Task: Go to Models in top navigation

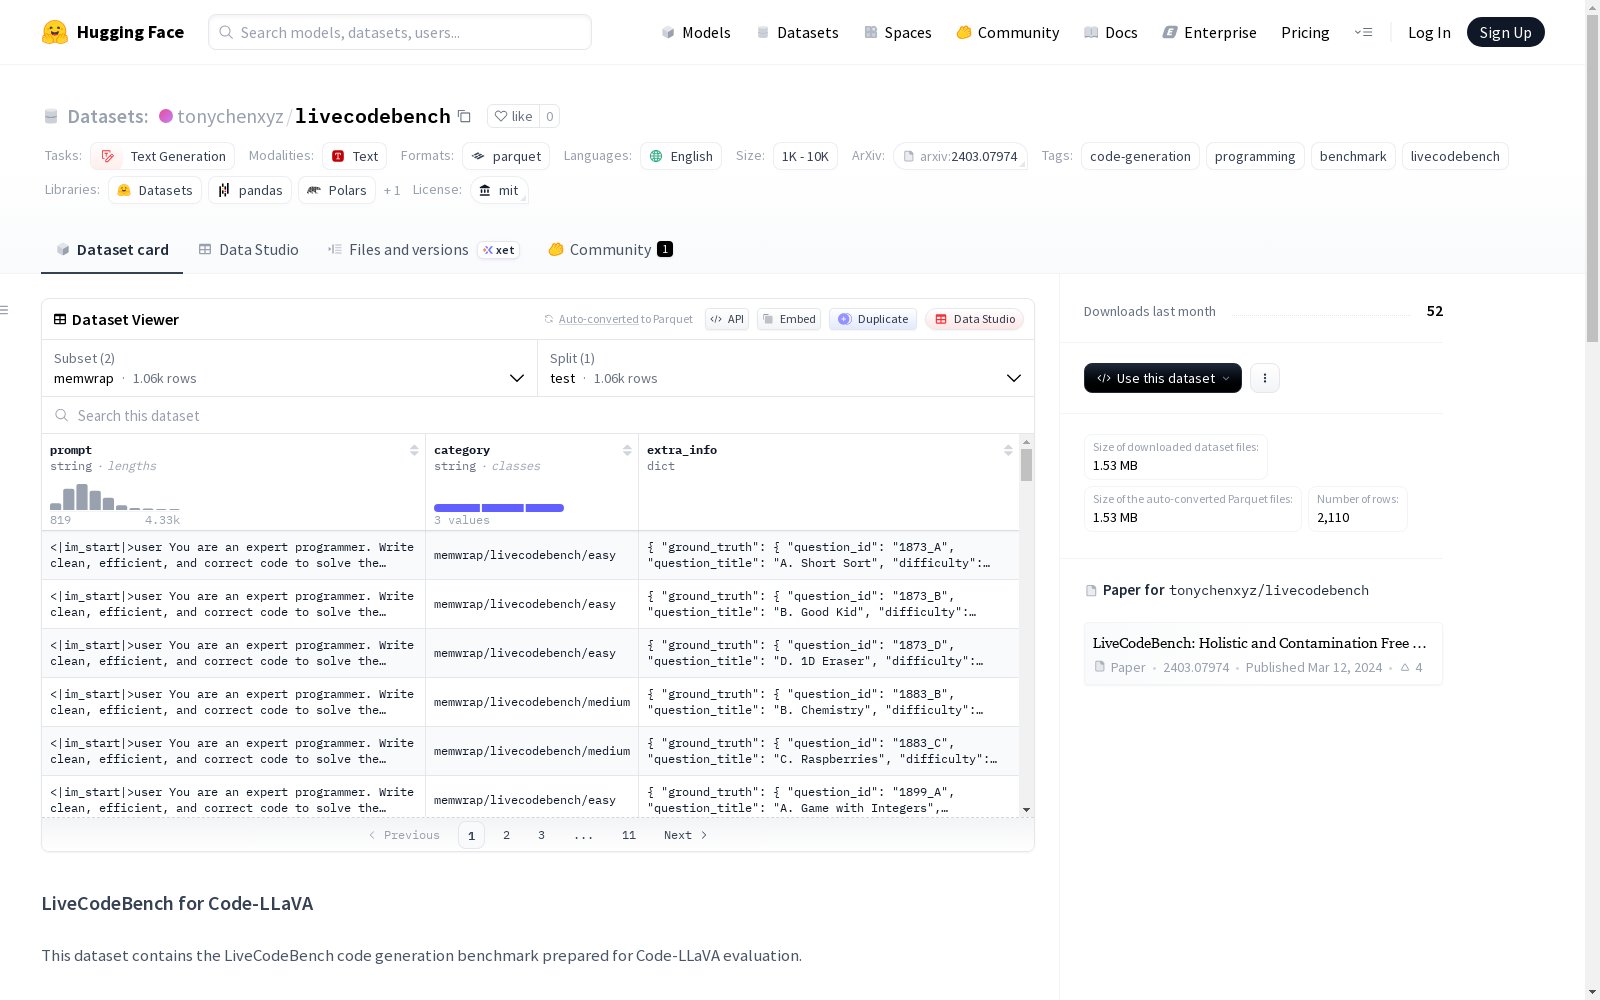Action: pyautogui.click(x=696, y=32)
